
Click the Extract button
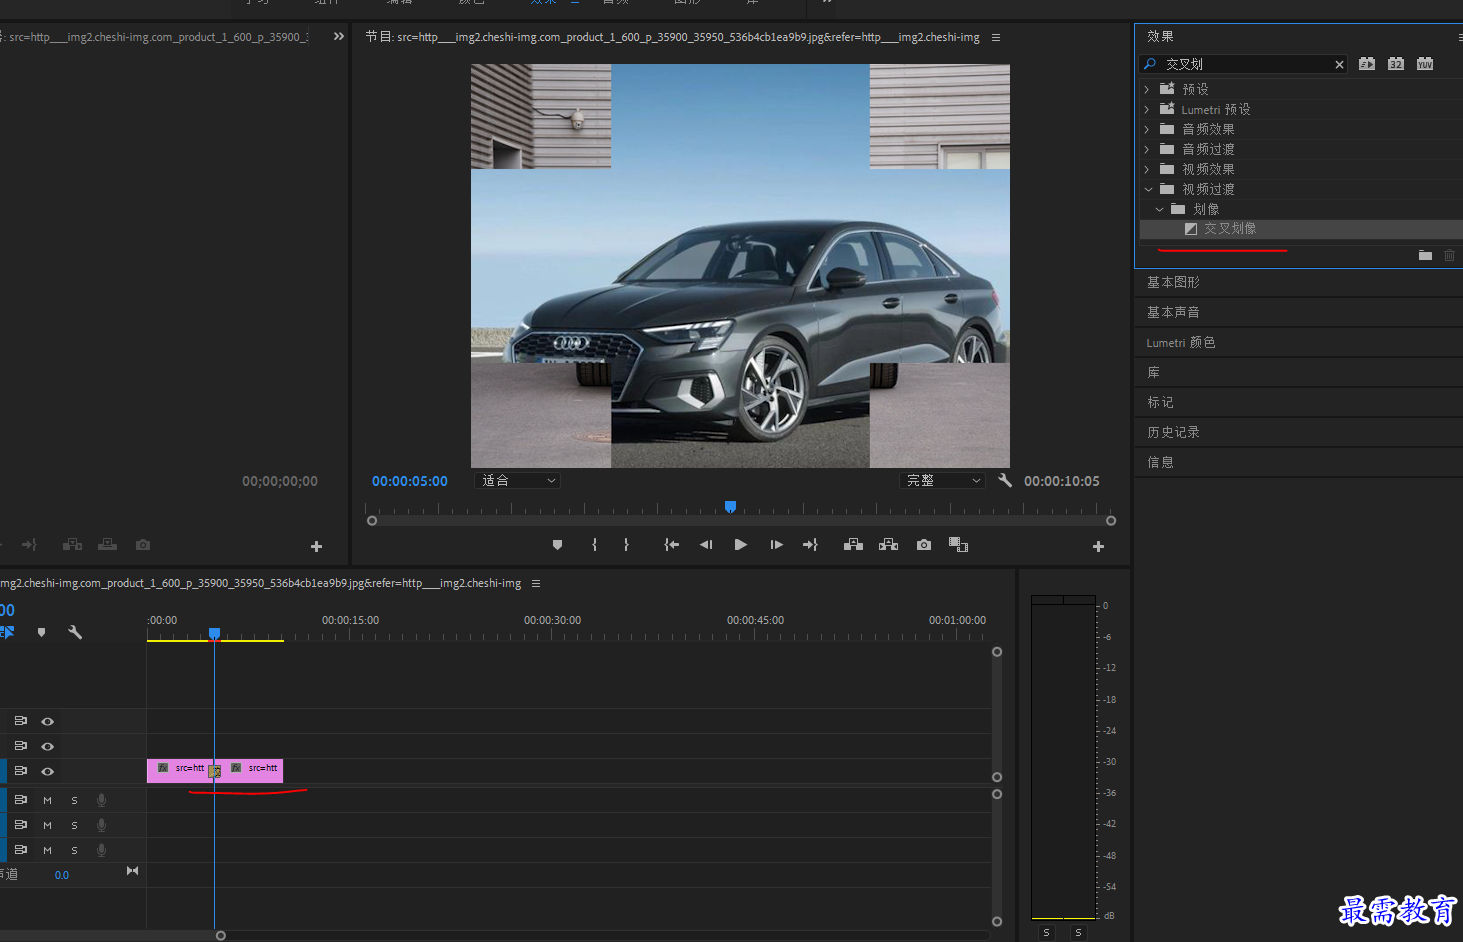pos(888,545)
